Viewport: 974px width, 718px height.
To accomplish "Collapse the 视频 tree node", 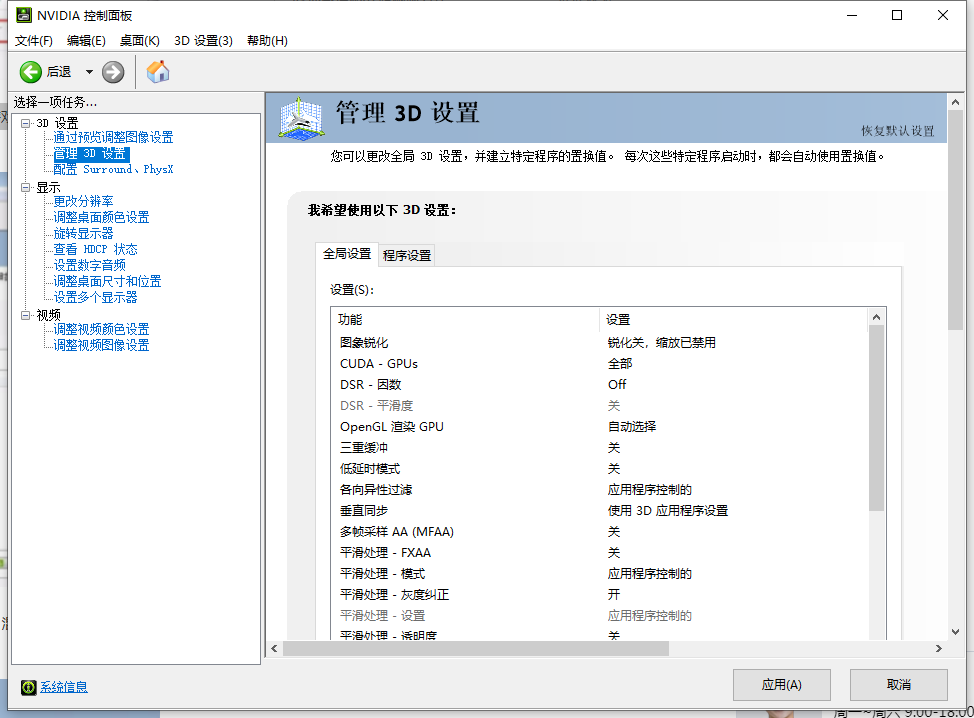I will coord(26,315).
